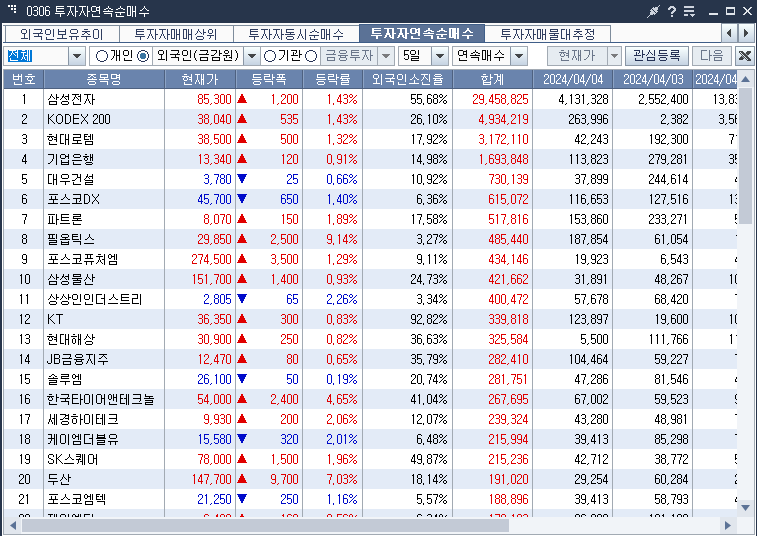Click 274,500 price of 포스코퓨처엠

211,259
